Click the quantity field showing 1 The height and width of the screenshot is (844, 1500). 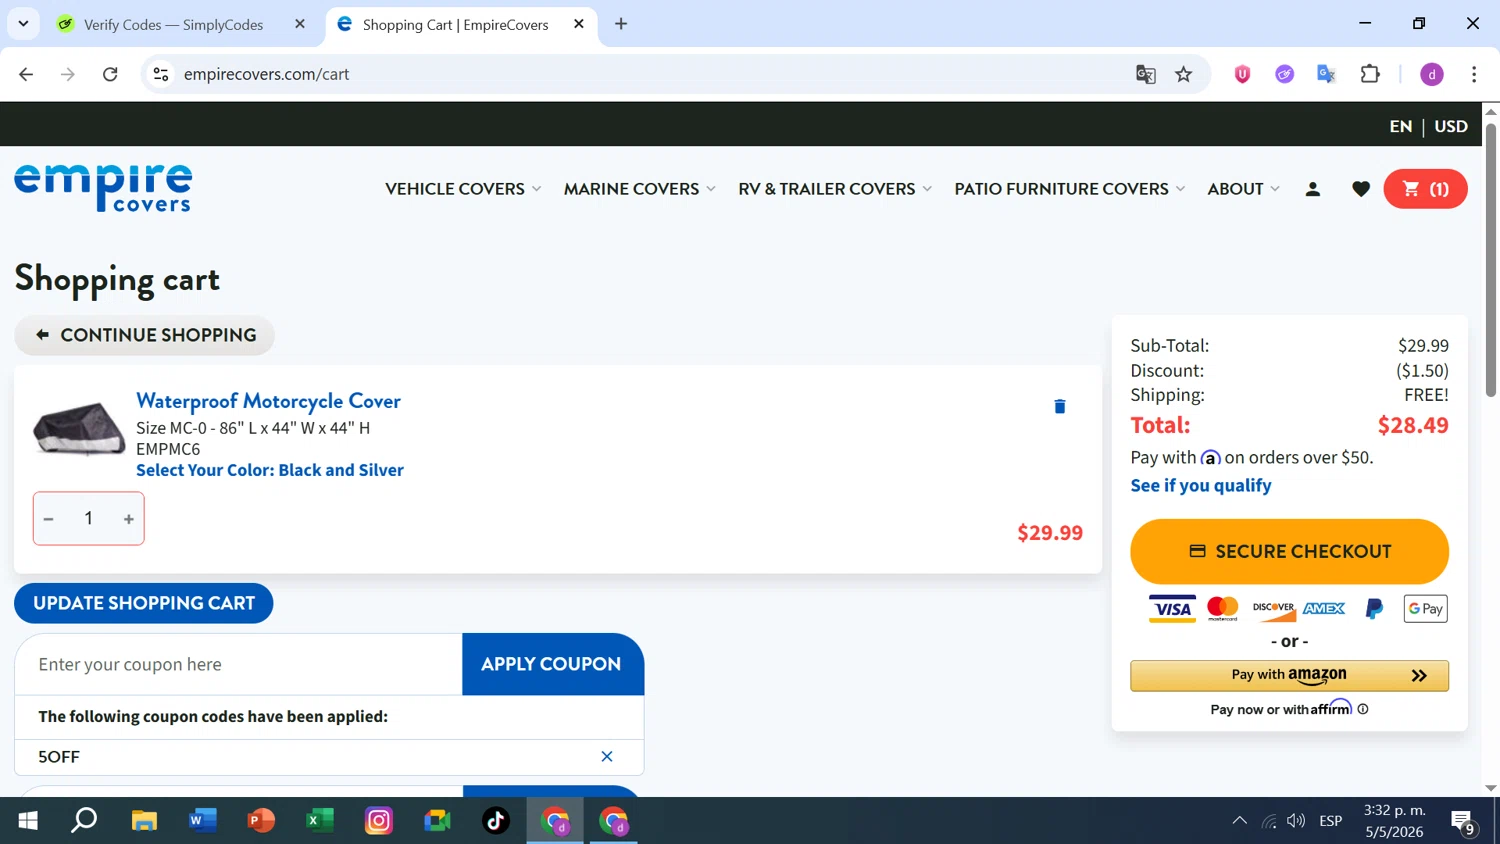pos(88,518)
